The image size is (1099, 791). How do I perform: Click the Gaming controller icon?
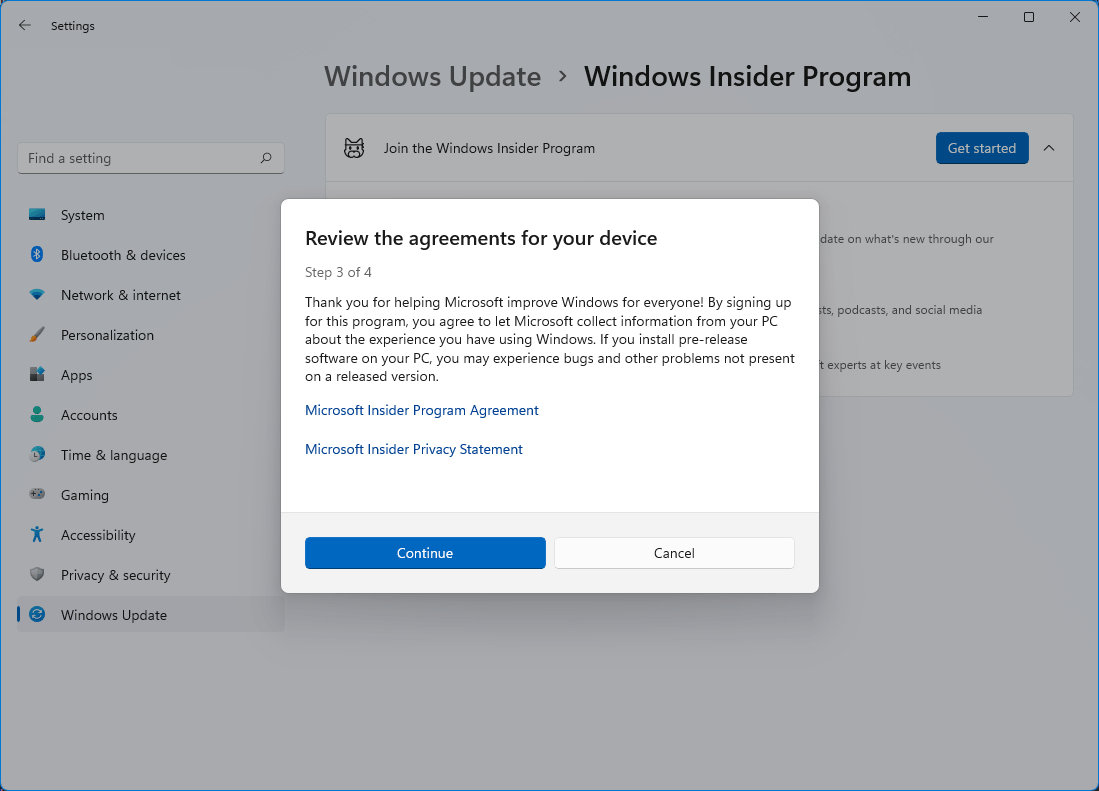tap(37, 495)
